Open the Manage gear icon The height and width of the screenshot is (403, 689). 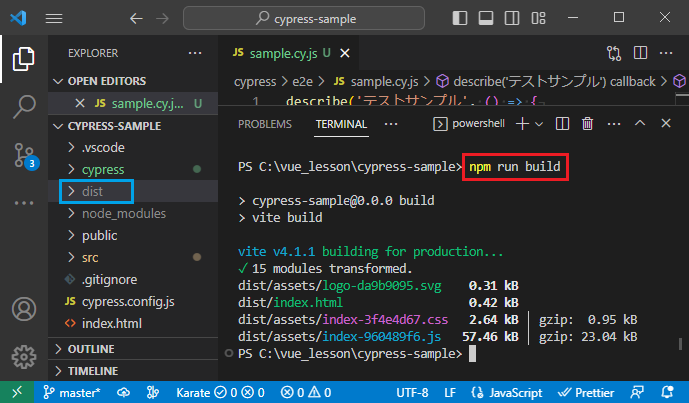tap(24, 357)
